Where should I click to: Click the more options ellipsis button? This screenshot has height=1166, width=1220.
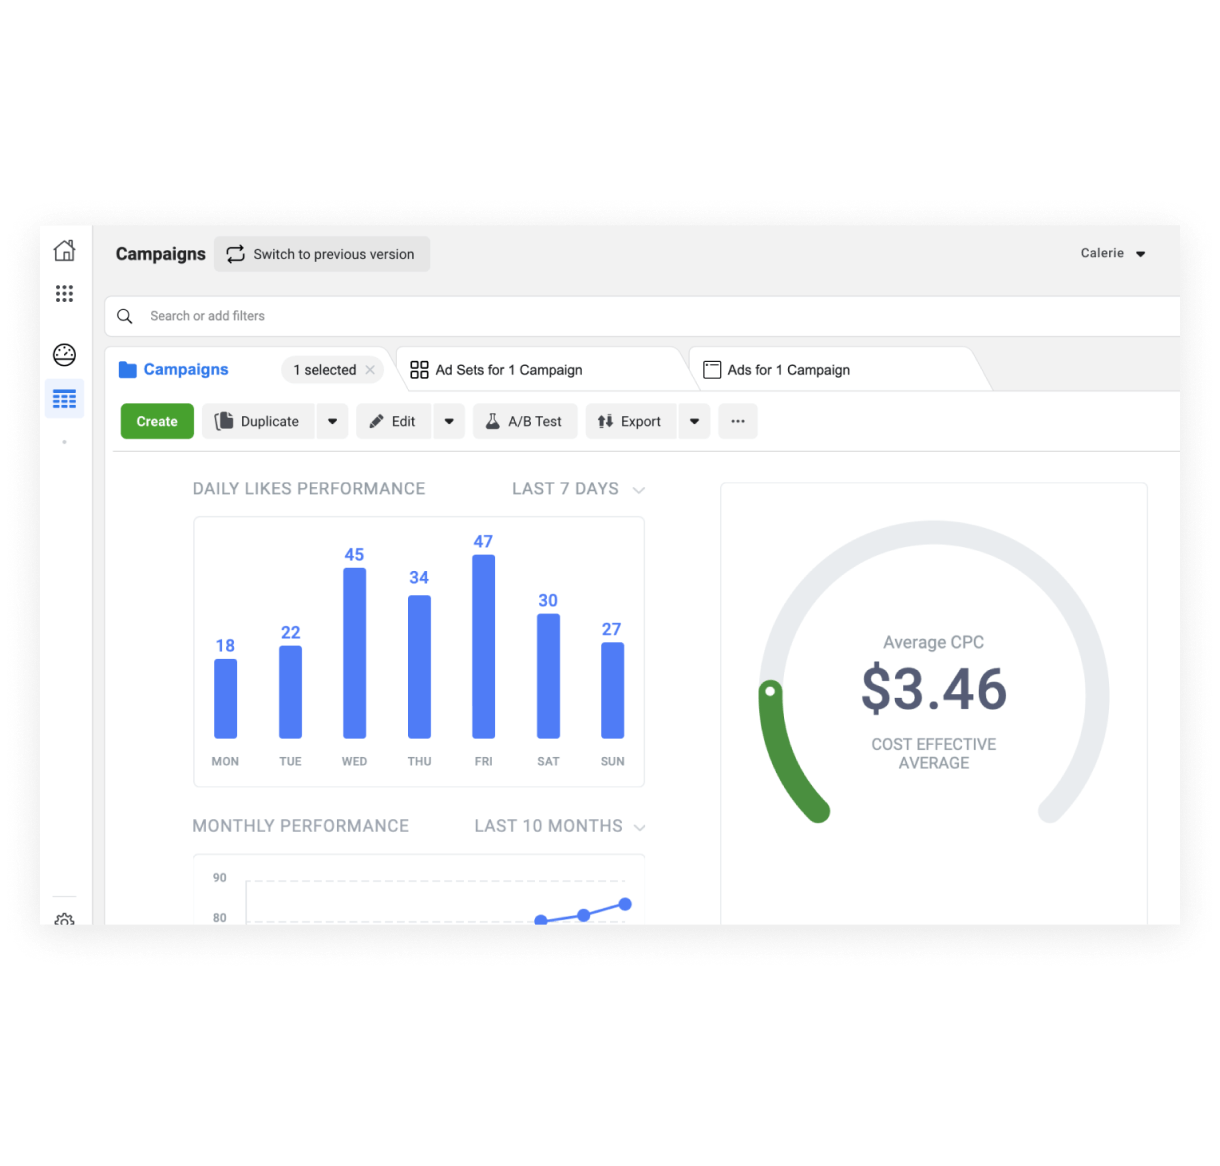coord(738,421)
